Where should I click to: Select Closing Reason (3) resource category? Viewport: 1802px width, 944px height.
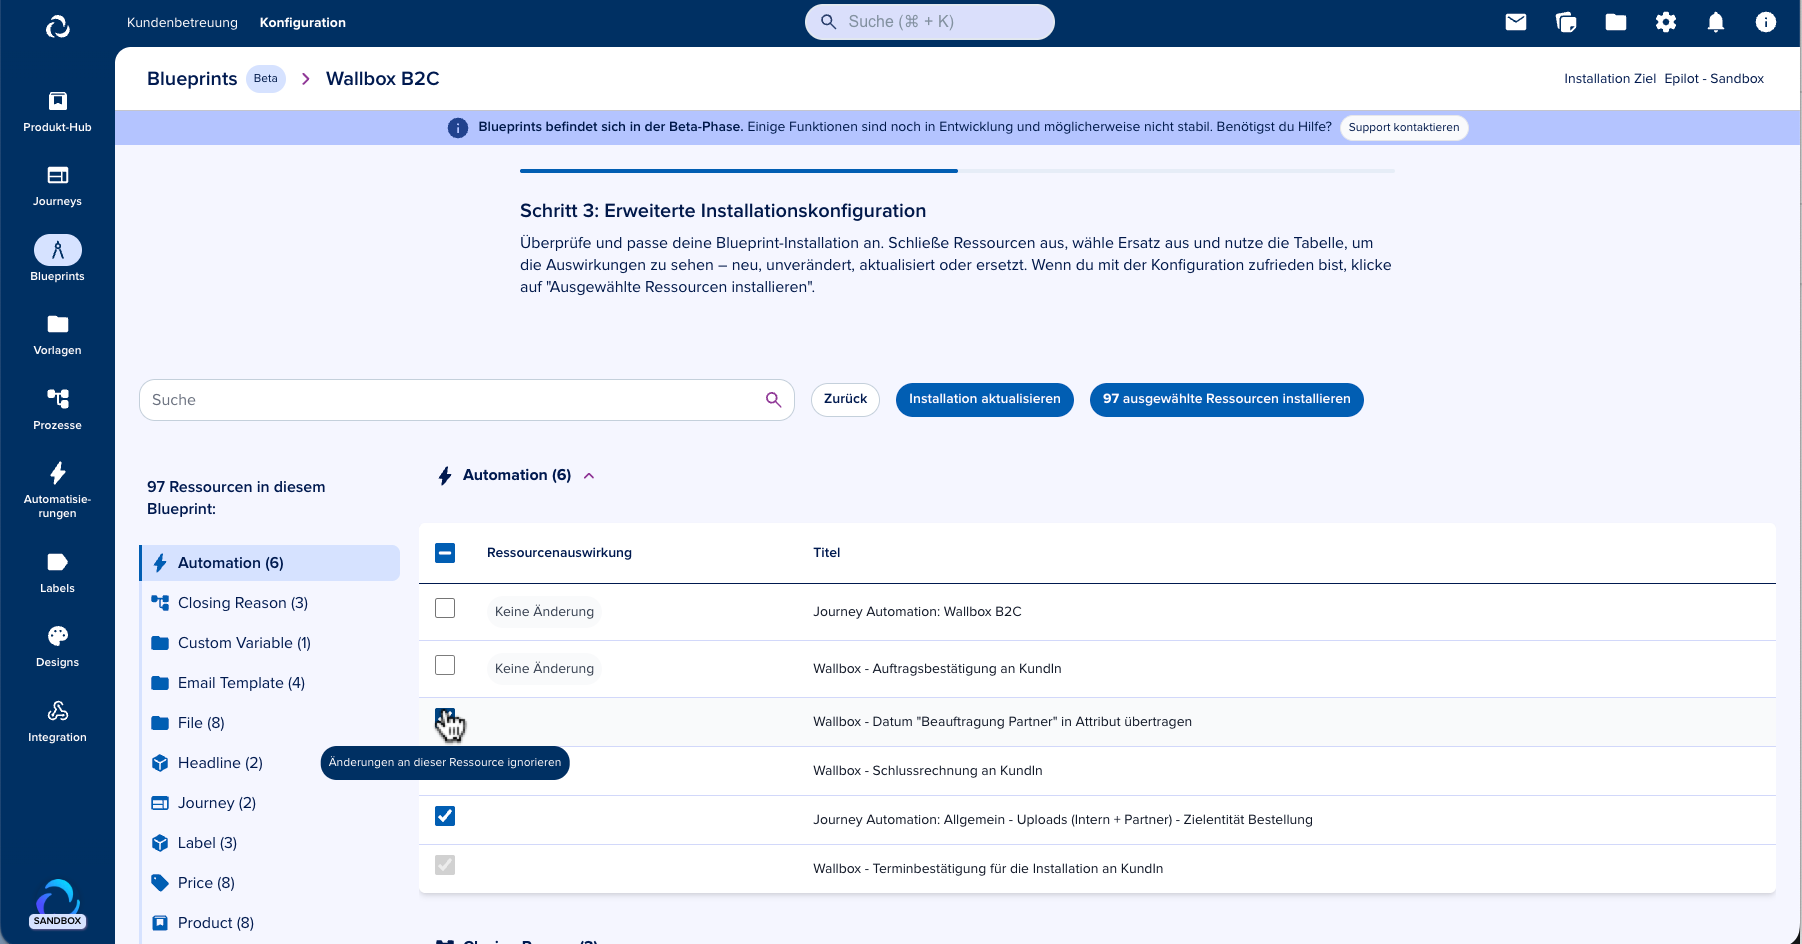pos(242,603)
